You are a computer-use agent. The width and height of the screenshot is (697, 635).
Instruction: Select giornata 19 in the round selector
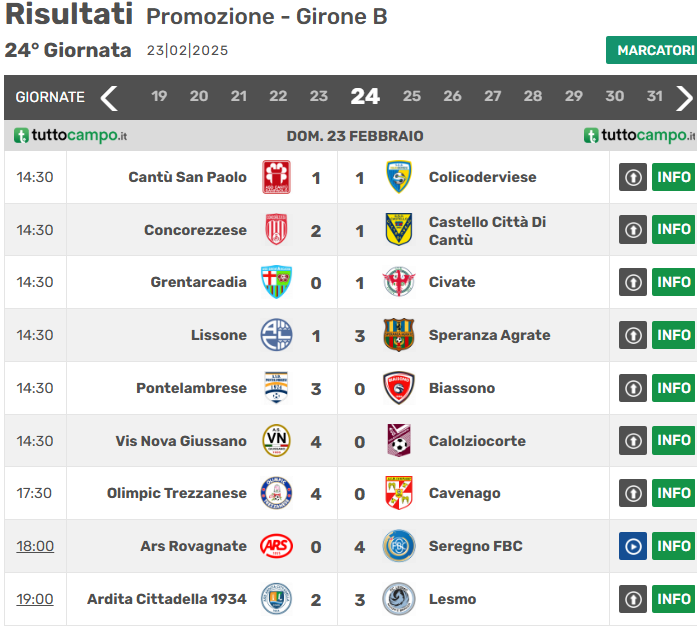(159, 96)
